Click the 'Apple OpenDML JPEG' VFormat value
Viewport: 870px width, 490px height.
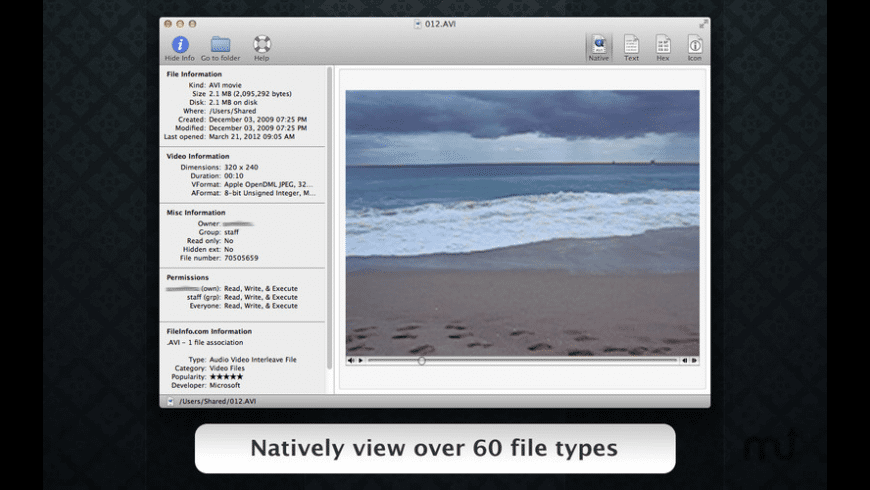(269, 184)
